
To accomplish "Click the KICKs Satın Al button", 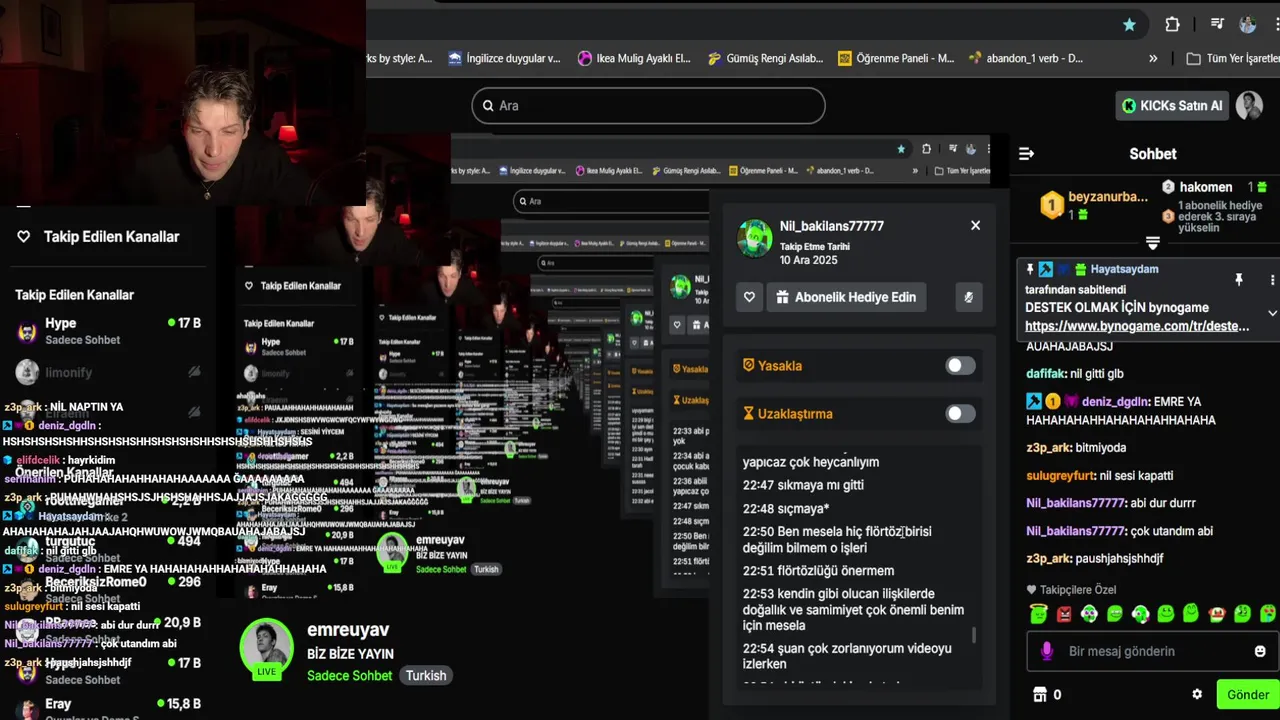I will (x=1172, y=105).
